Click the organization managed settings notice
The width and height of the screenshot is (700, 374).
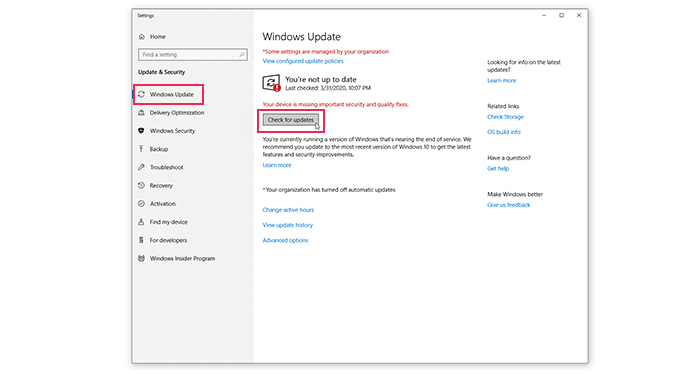[x=325, y=51]
